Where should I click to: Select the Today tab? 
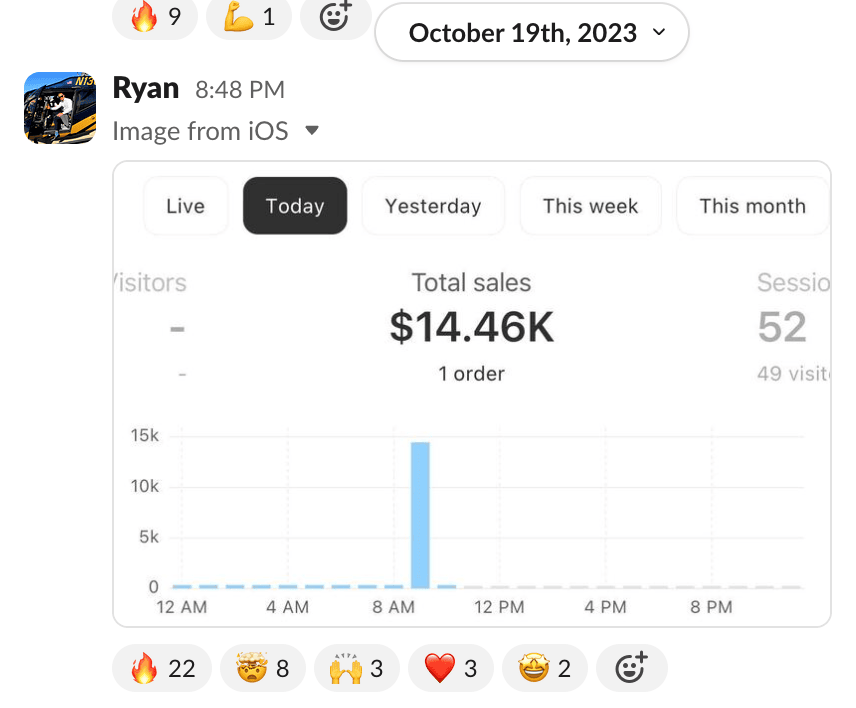[295, 206]
